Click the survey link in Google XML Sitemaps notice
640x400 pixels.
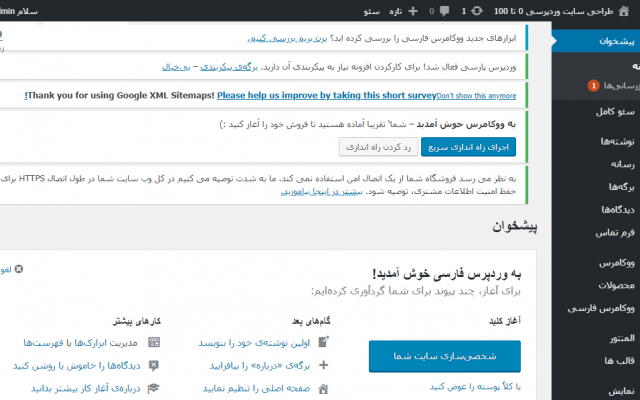tap(327, 96)
